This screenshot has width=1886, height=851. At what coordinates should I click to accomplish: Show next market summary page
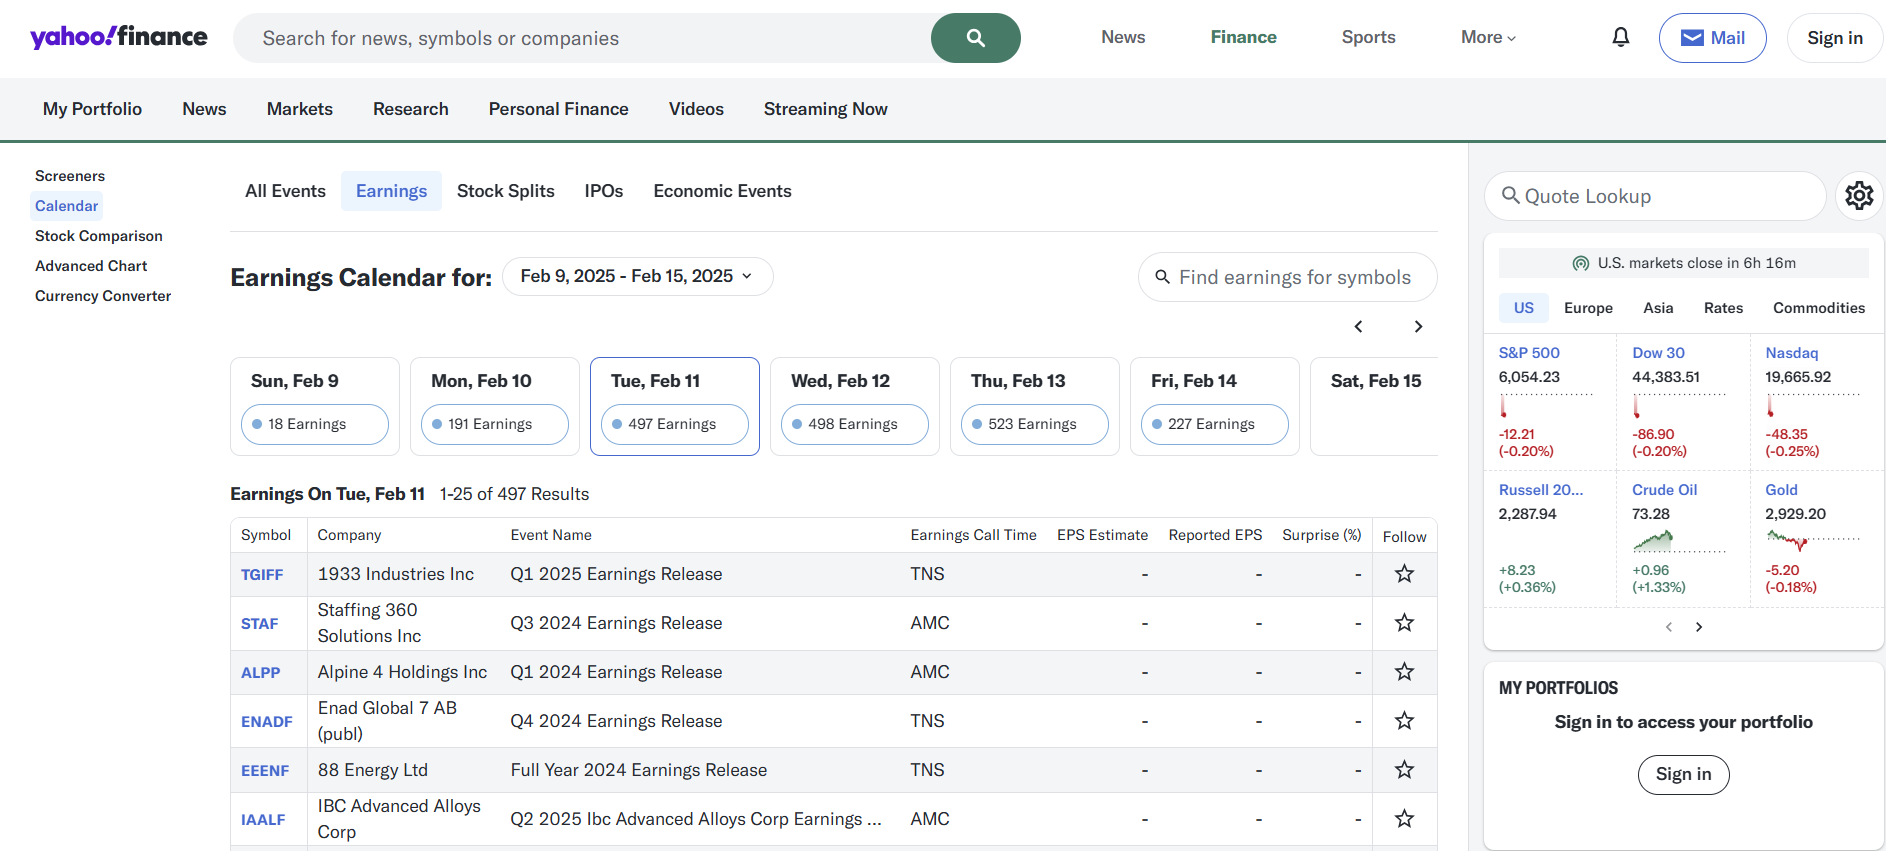click(1699, 627)
